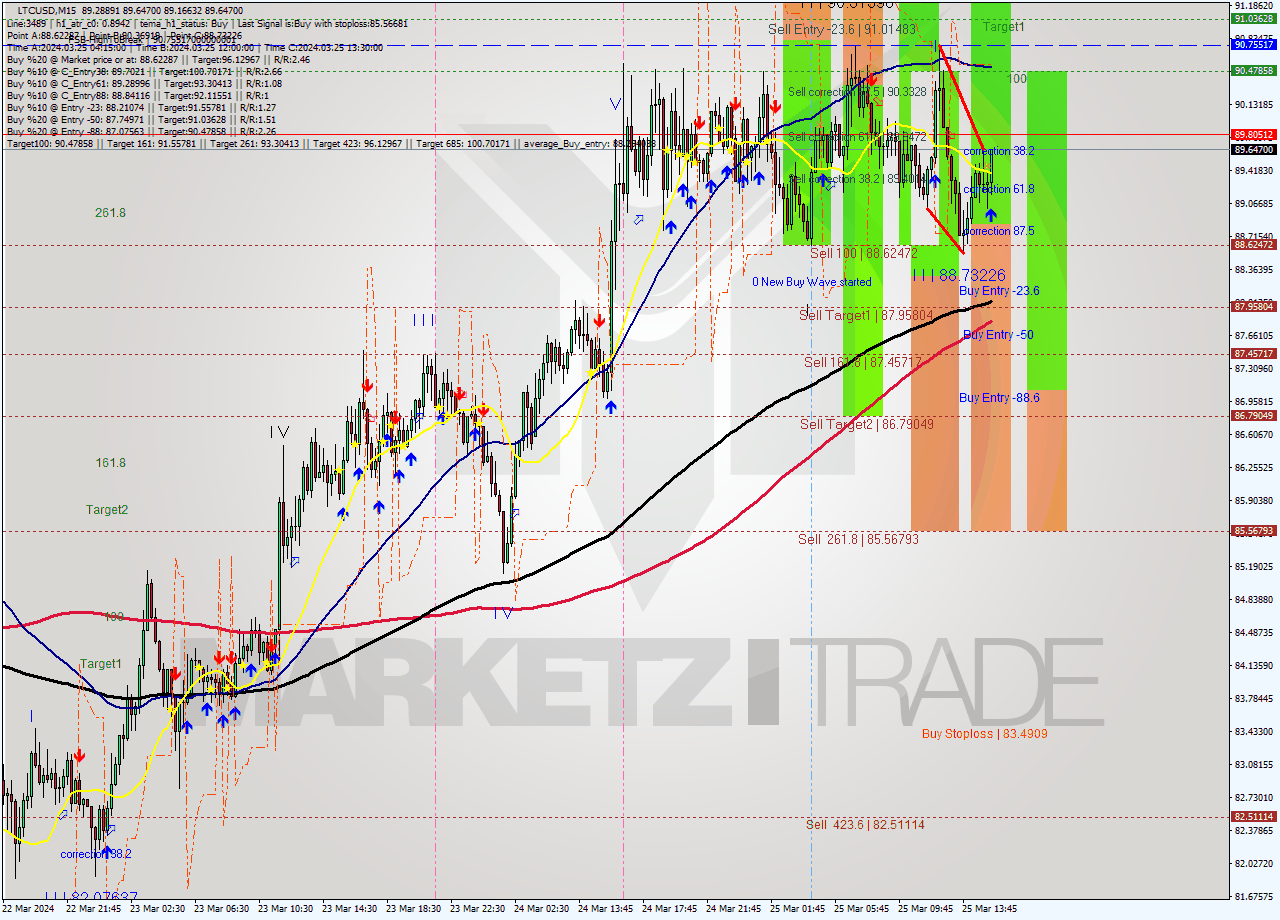Click the '0 New Buy Wave started' label
Screen dimensions: 1280x920
(x=812, y=282)
